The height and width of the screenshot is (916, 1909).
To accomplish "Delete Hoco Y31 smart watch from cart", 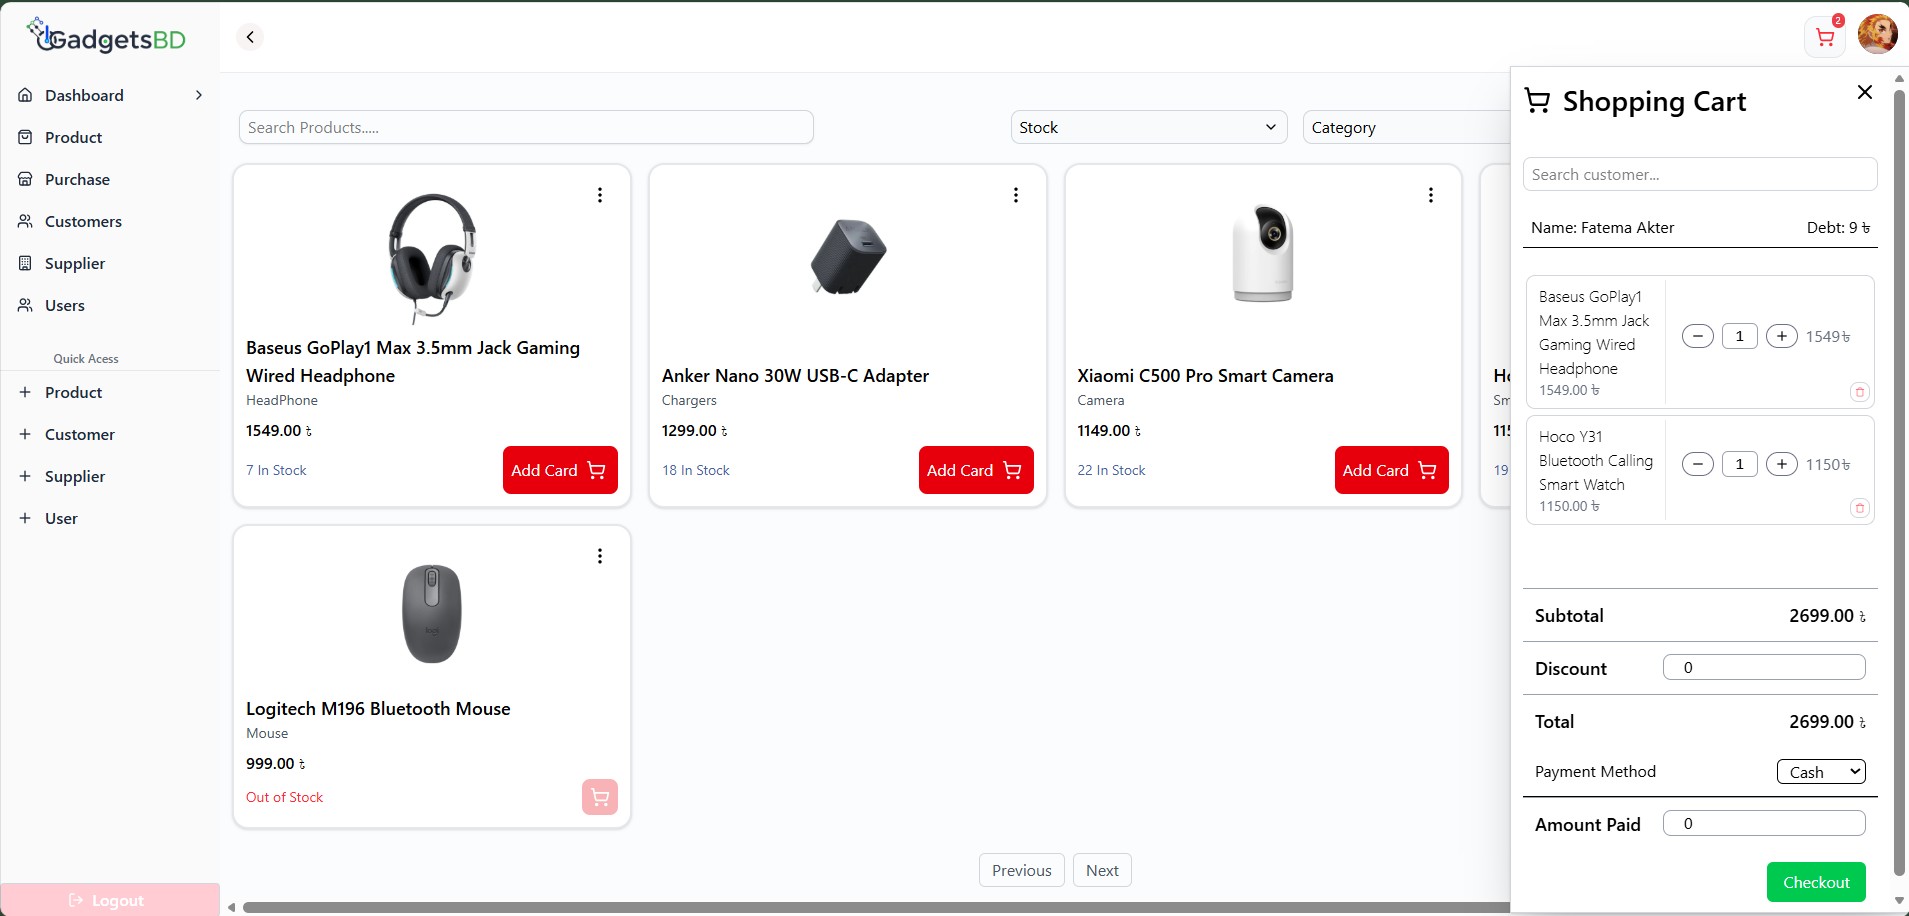I will [1859, 508].
